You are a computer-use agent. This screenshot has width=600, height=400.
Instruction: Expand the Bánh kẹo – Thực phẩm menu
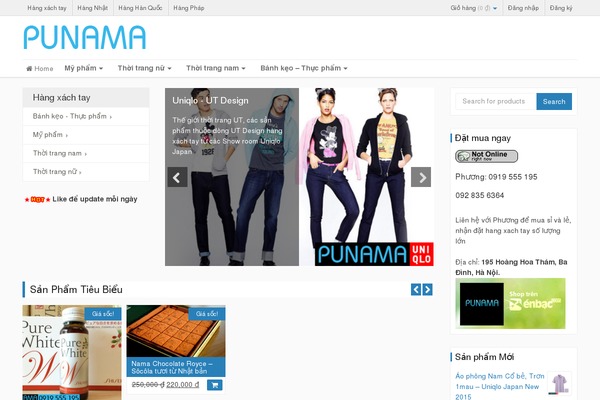point(304,68)
